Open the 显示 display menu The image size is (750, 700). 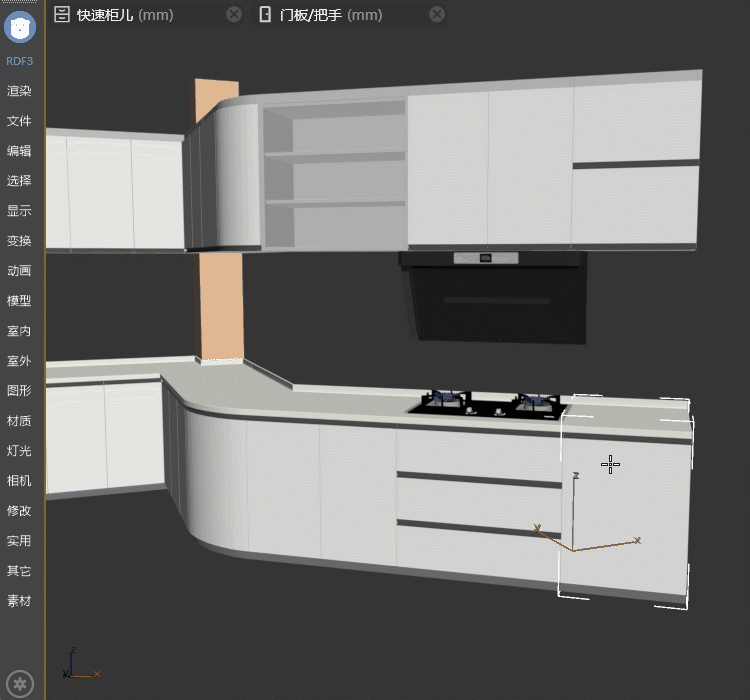point(19,211)
